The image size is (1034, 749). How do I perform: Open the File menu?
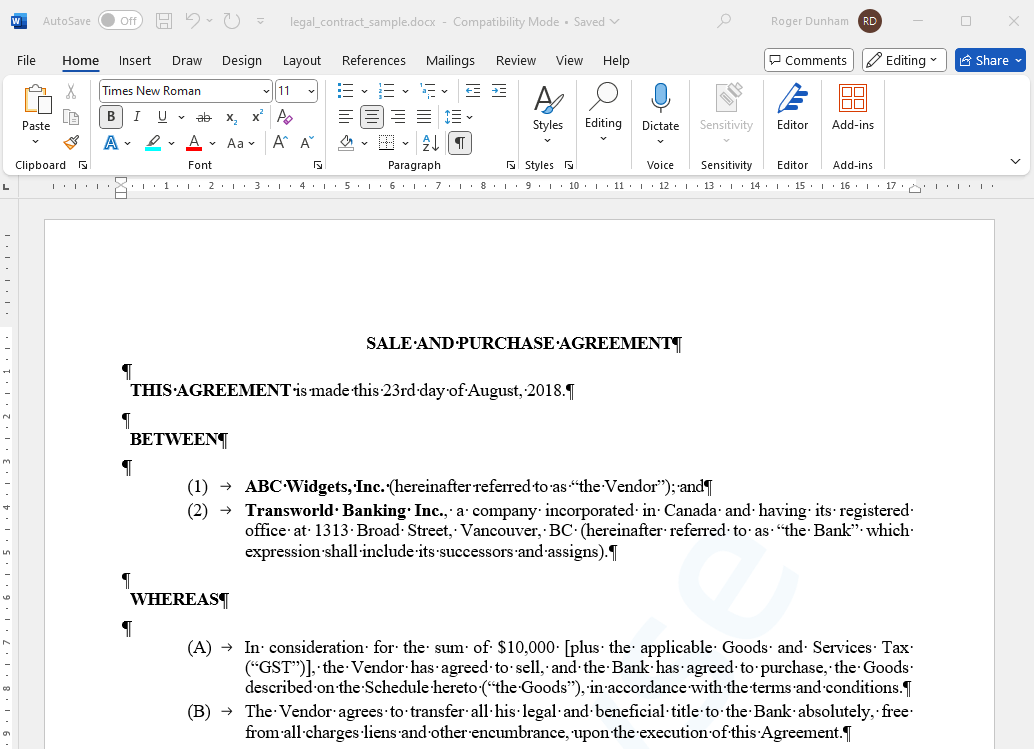(x=26, y=60)
